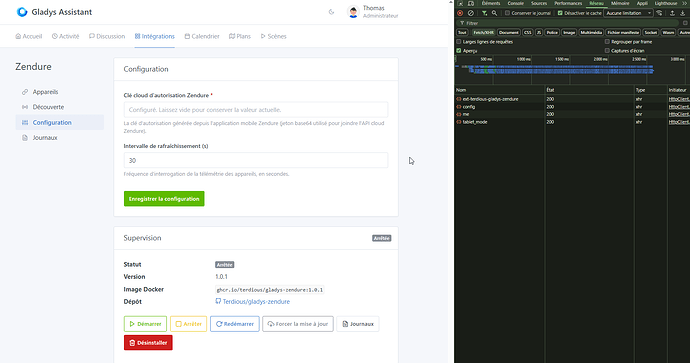Check the 'Captures d'écran' checkbox
Screen dimensions: 690x363
tap(607, 51)
